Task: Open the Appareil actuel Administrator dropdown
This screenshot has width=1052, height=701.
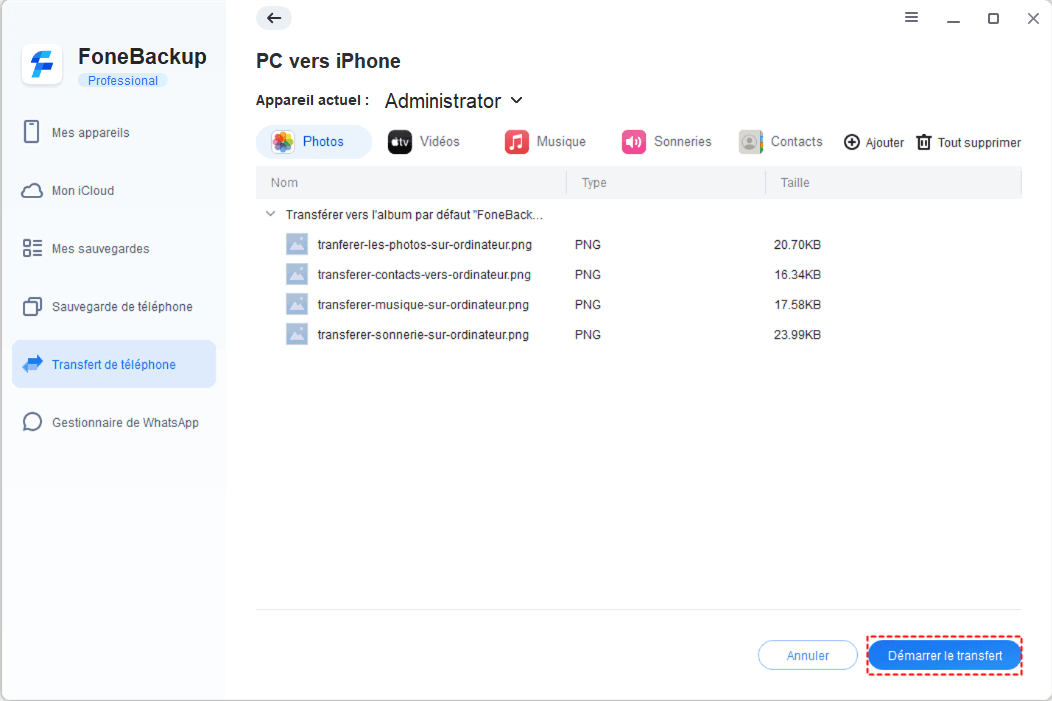Action: click(454, 101)
